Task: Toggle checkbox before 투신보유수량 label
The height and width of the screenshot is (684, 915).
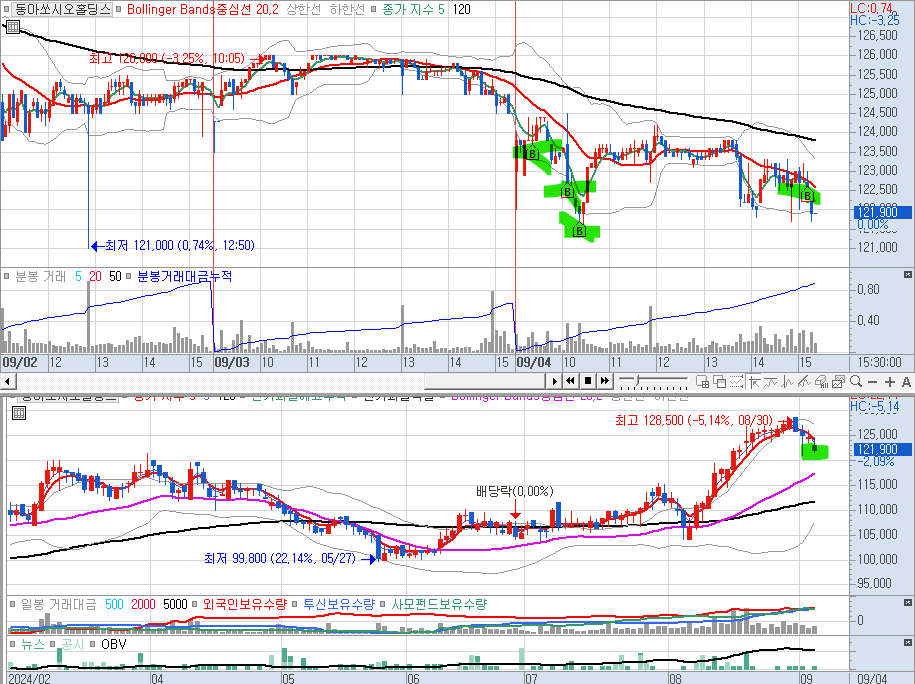Action: (x=296, y=604)
